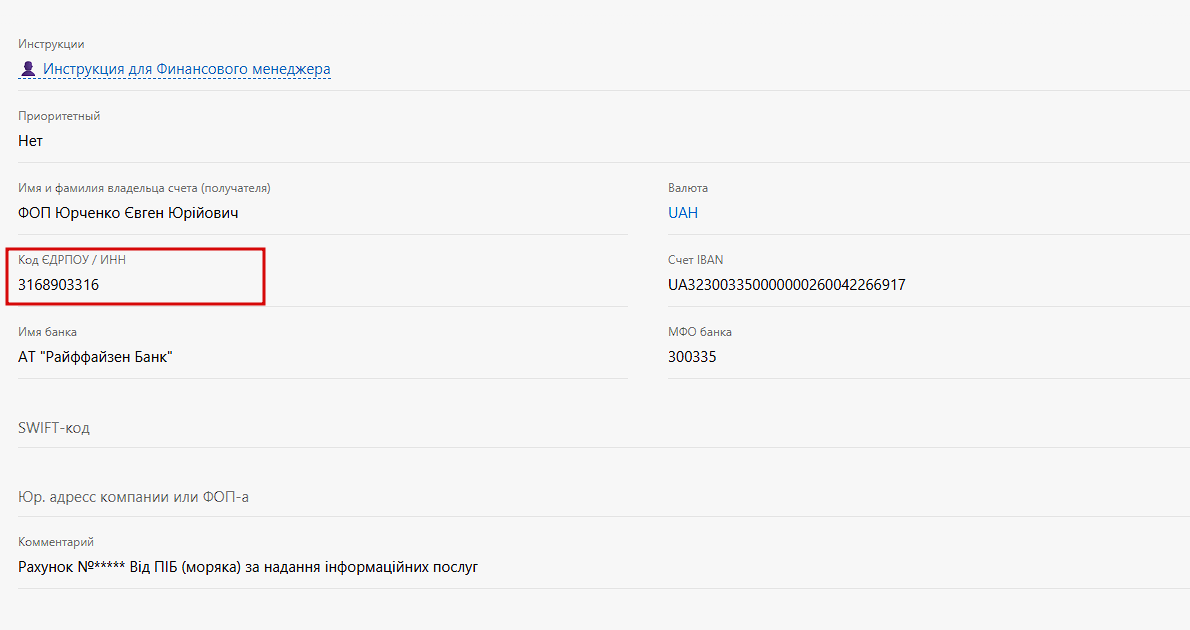Open the Инструкция для Финансового менеджера link
The width and height of the screenshot is (1190, 630).
[187, 69]
